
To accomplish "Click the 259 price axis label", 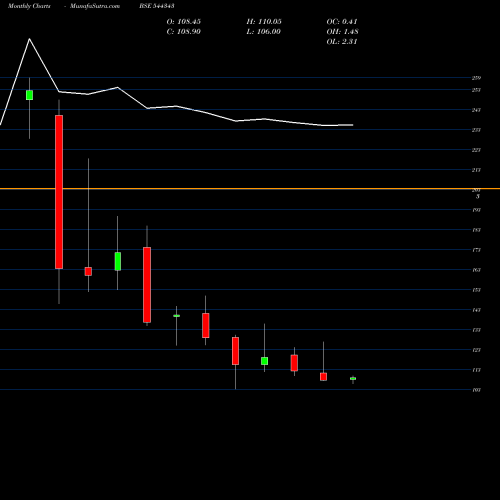I will tap(476, 78).
